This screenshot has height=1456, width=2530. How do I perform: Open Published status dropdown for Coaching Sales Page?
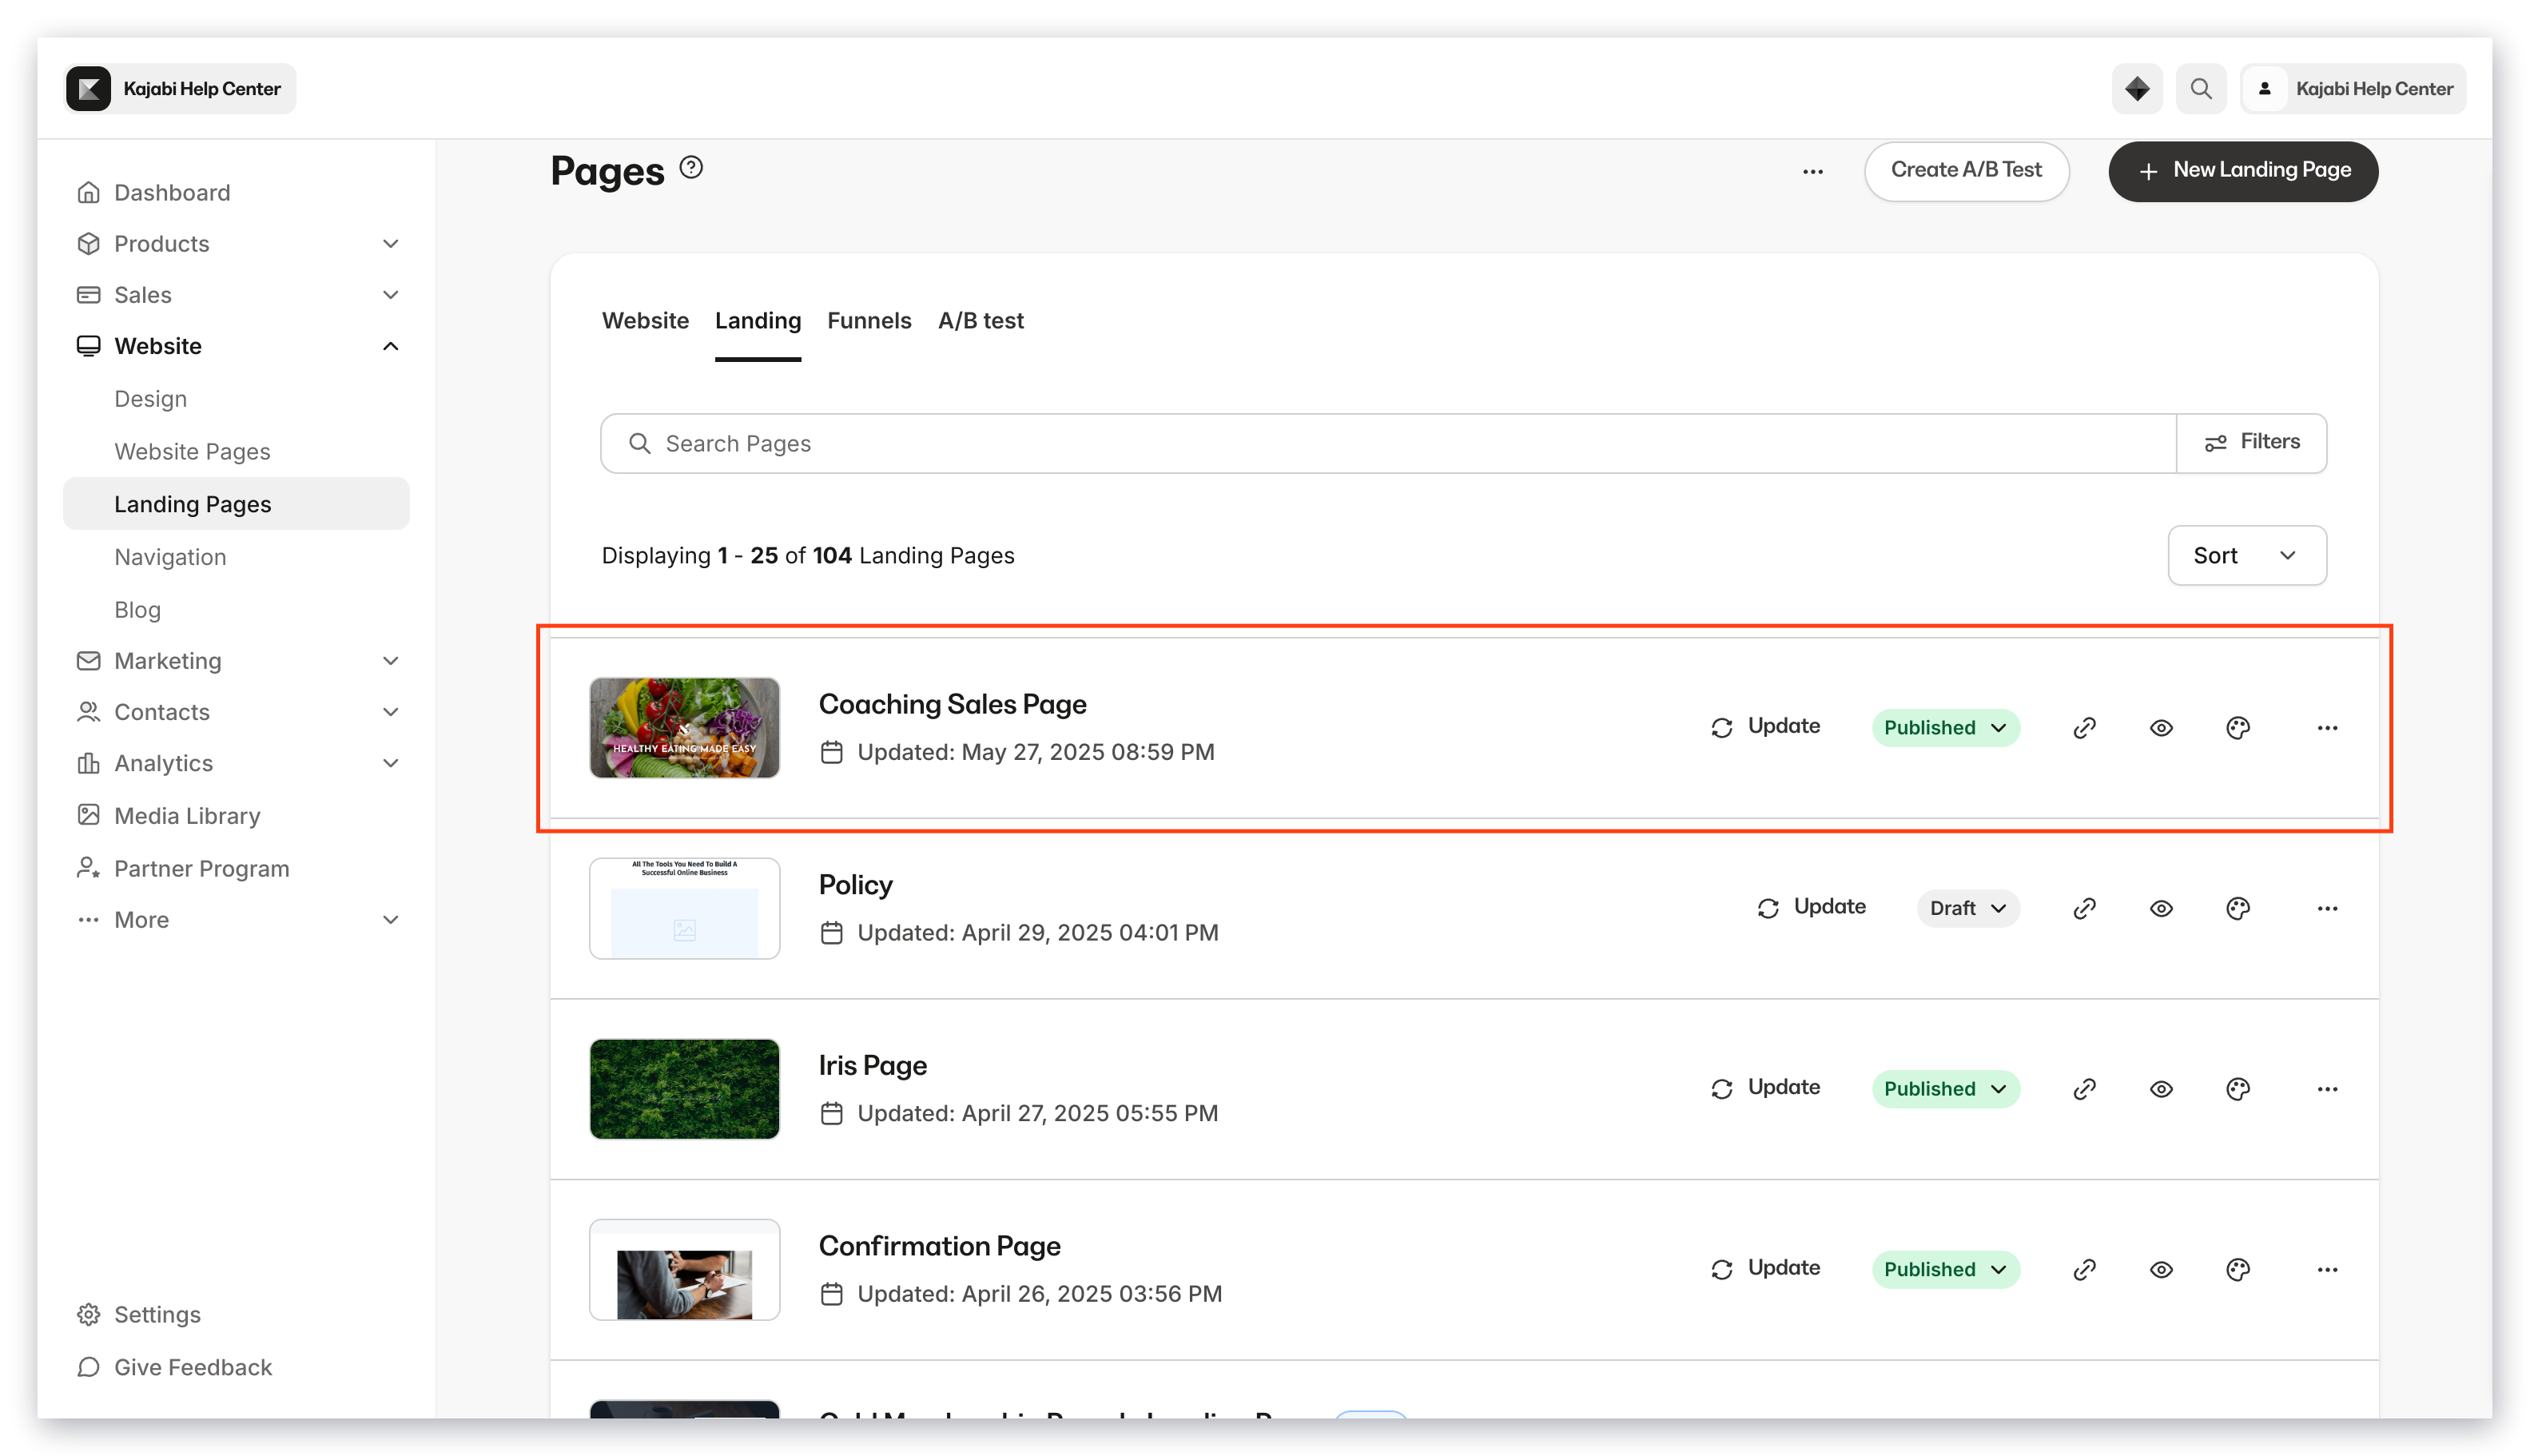click(x=1944, y=727)
